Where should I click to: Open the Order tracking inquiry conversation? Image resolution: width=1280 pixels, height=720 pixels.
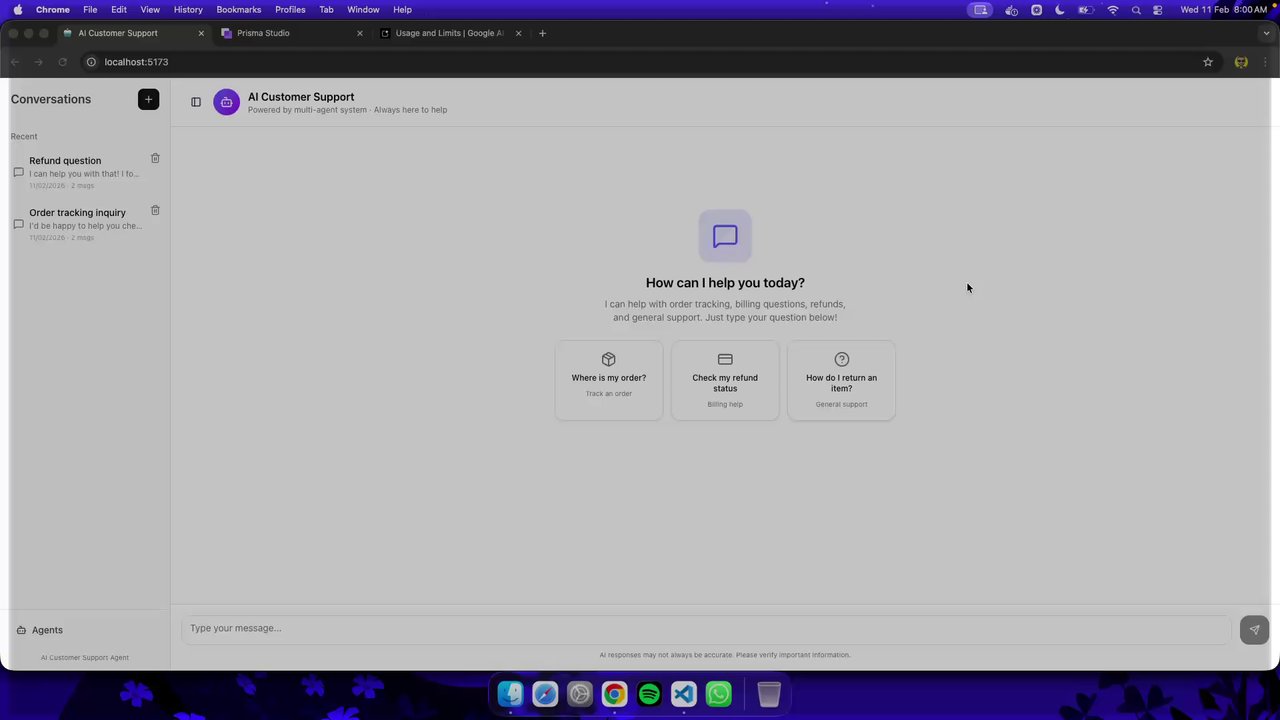coord(86,224)
